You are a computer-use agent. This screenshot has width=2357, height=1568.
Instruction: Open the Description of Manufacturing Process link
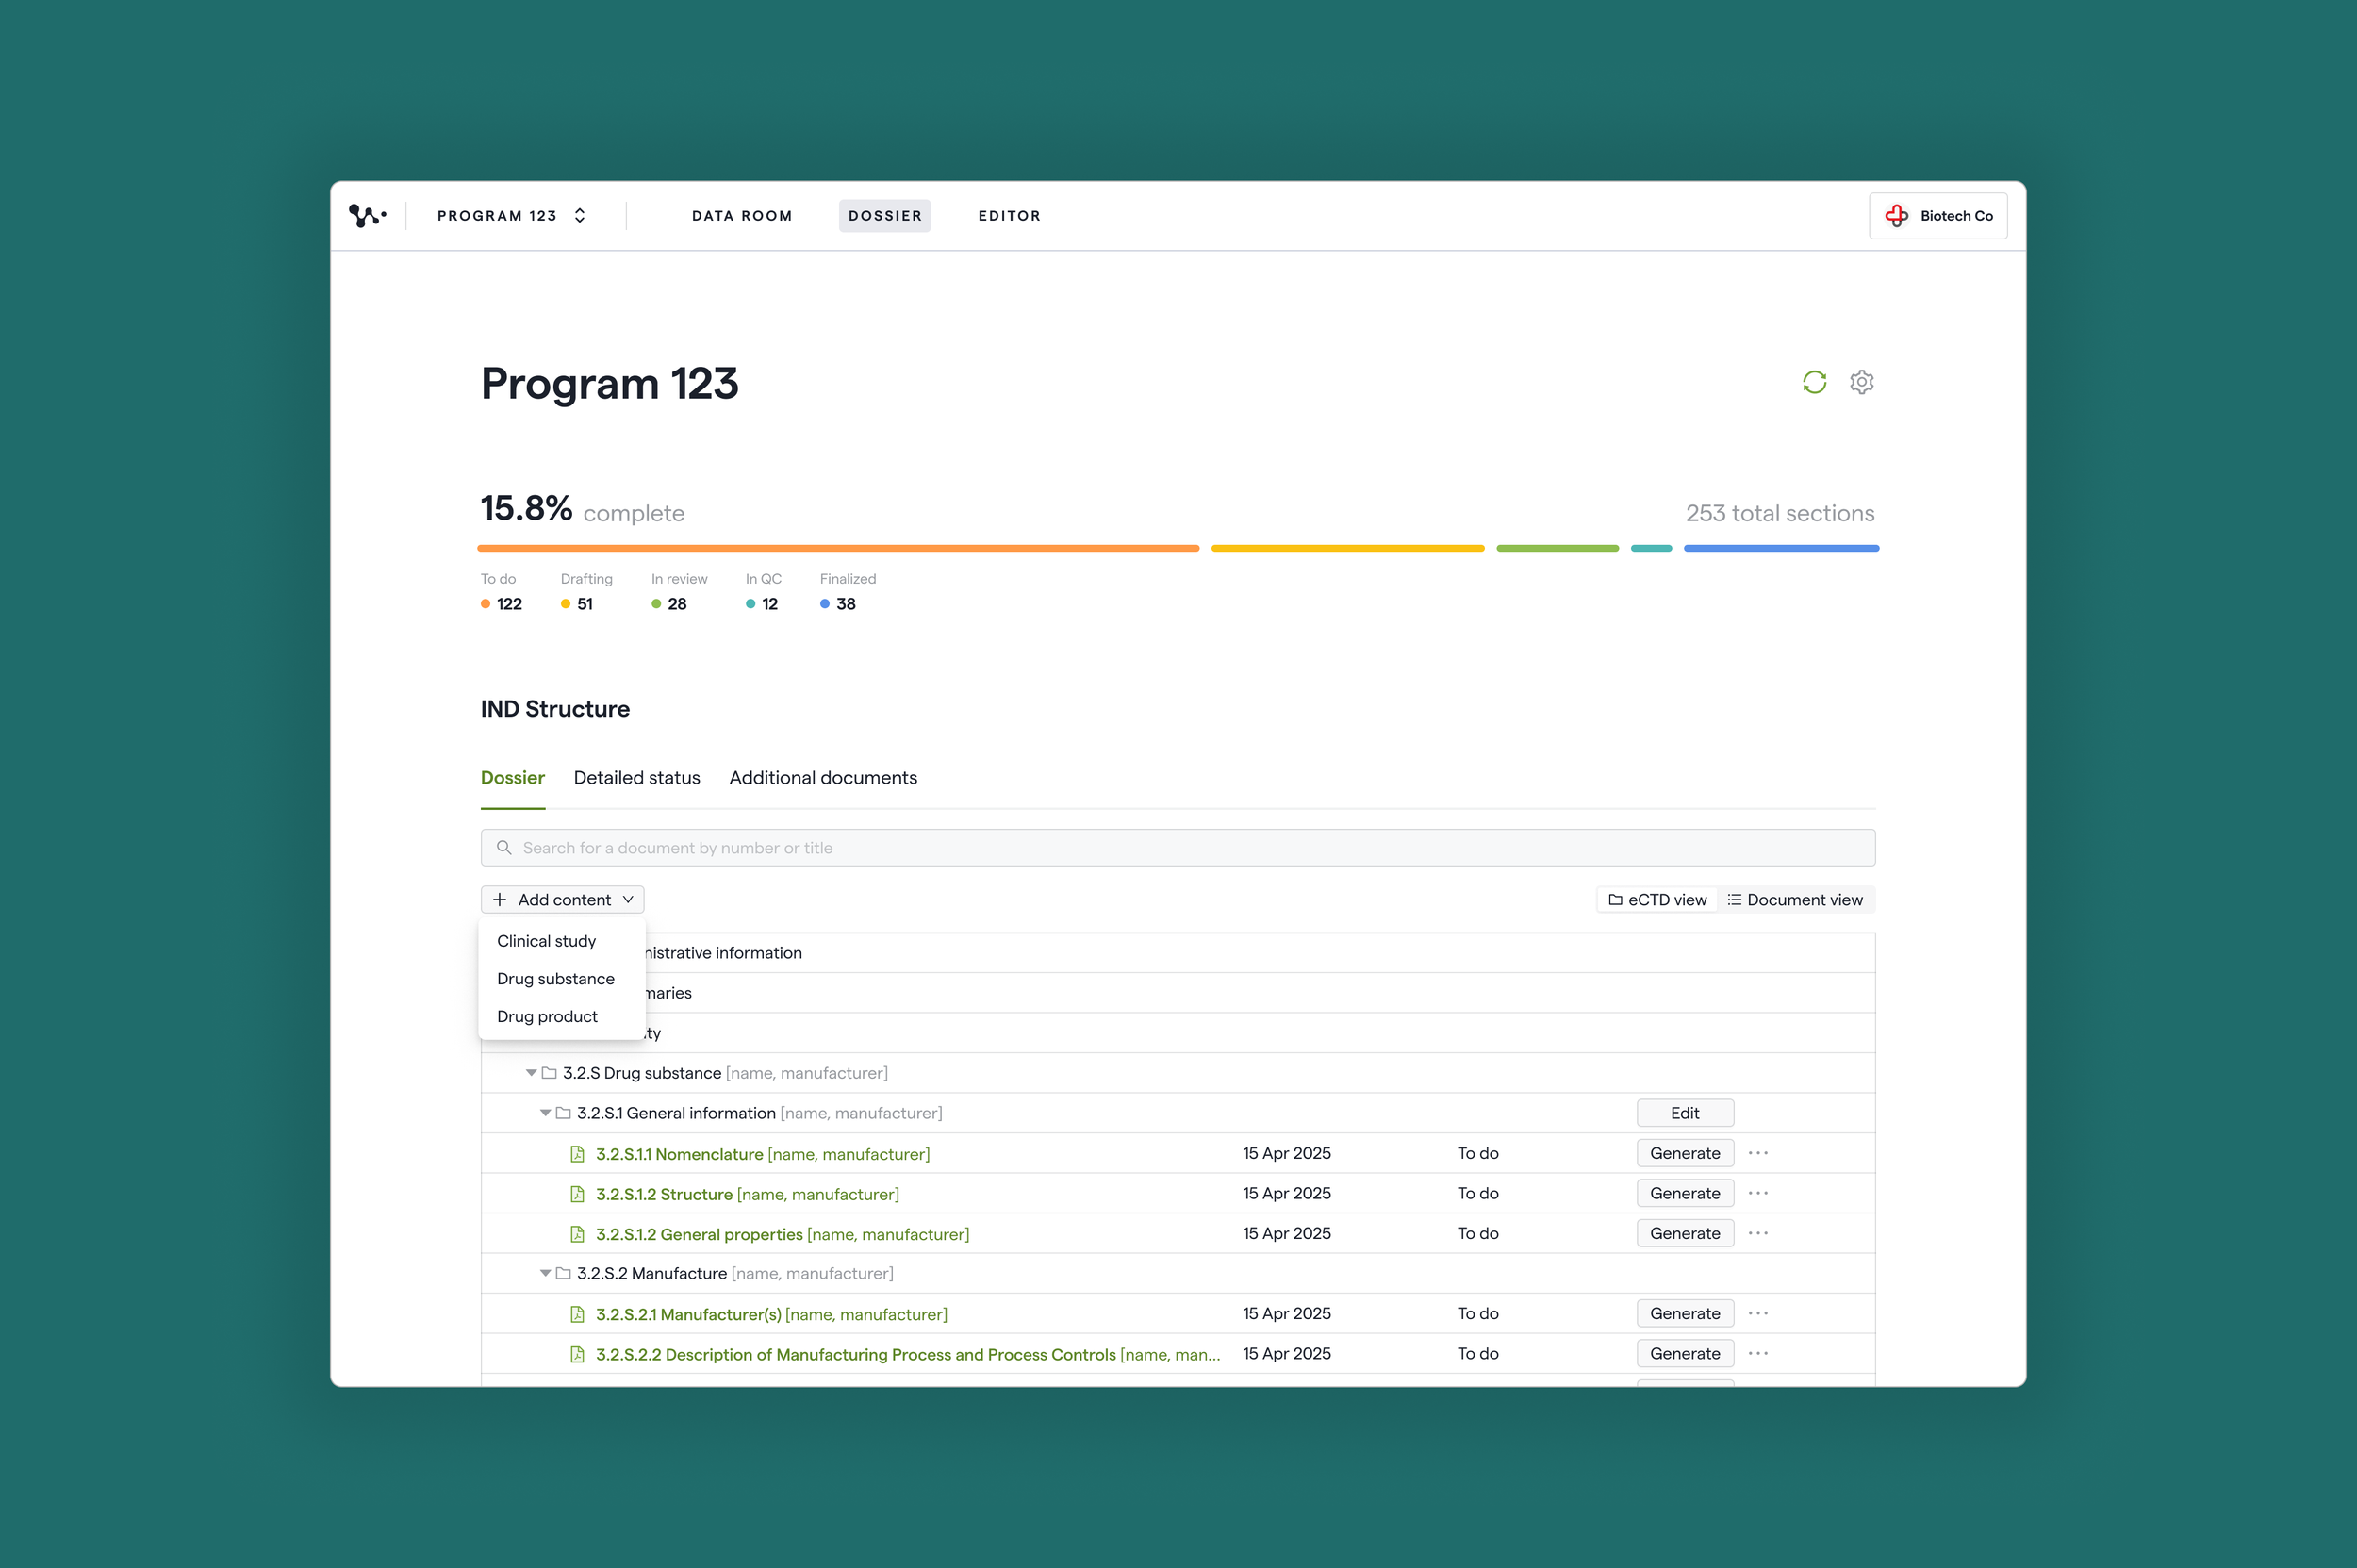coord(907,1354)
